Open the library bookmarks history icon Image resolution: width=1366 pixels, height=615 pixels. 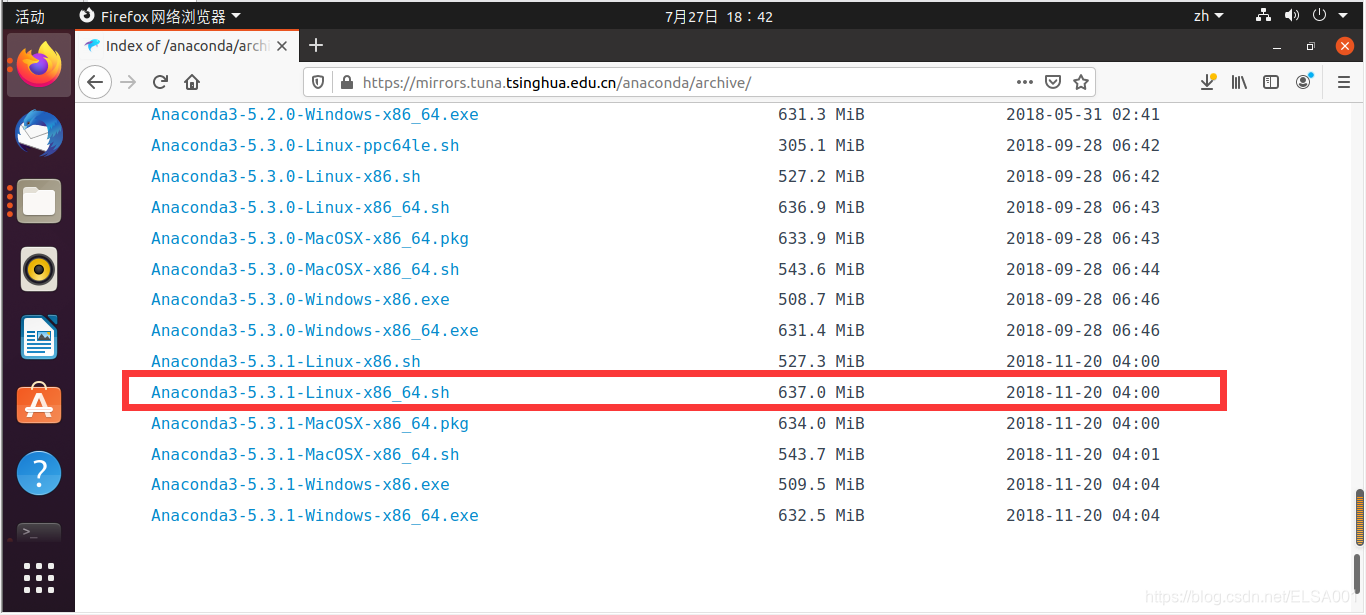[1239, 82]
